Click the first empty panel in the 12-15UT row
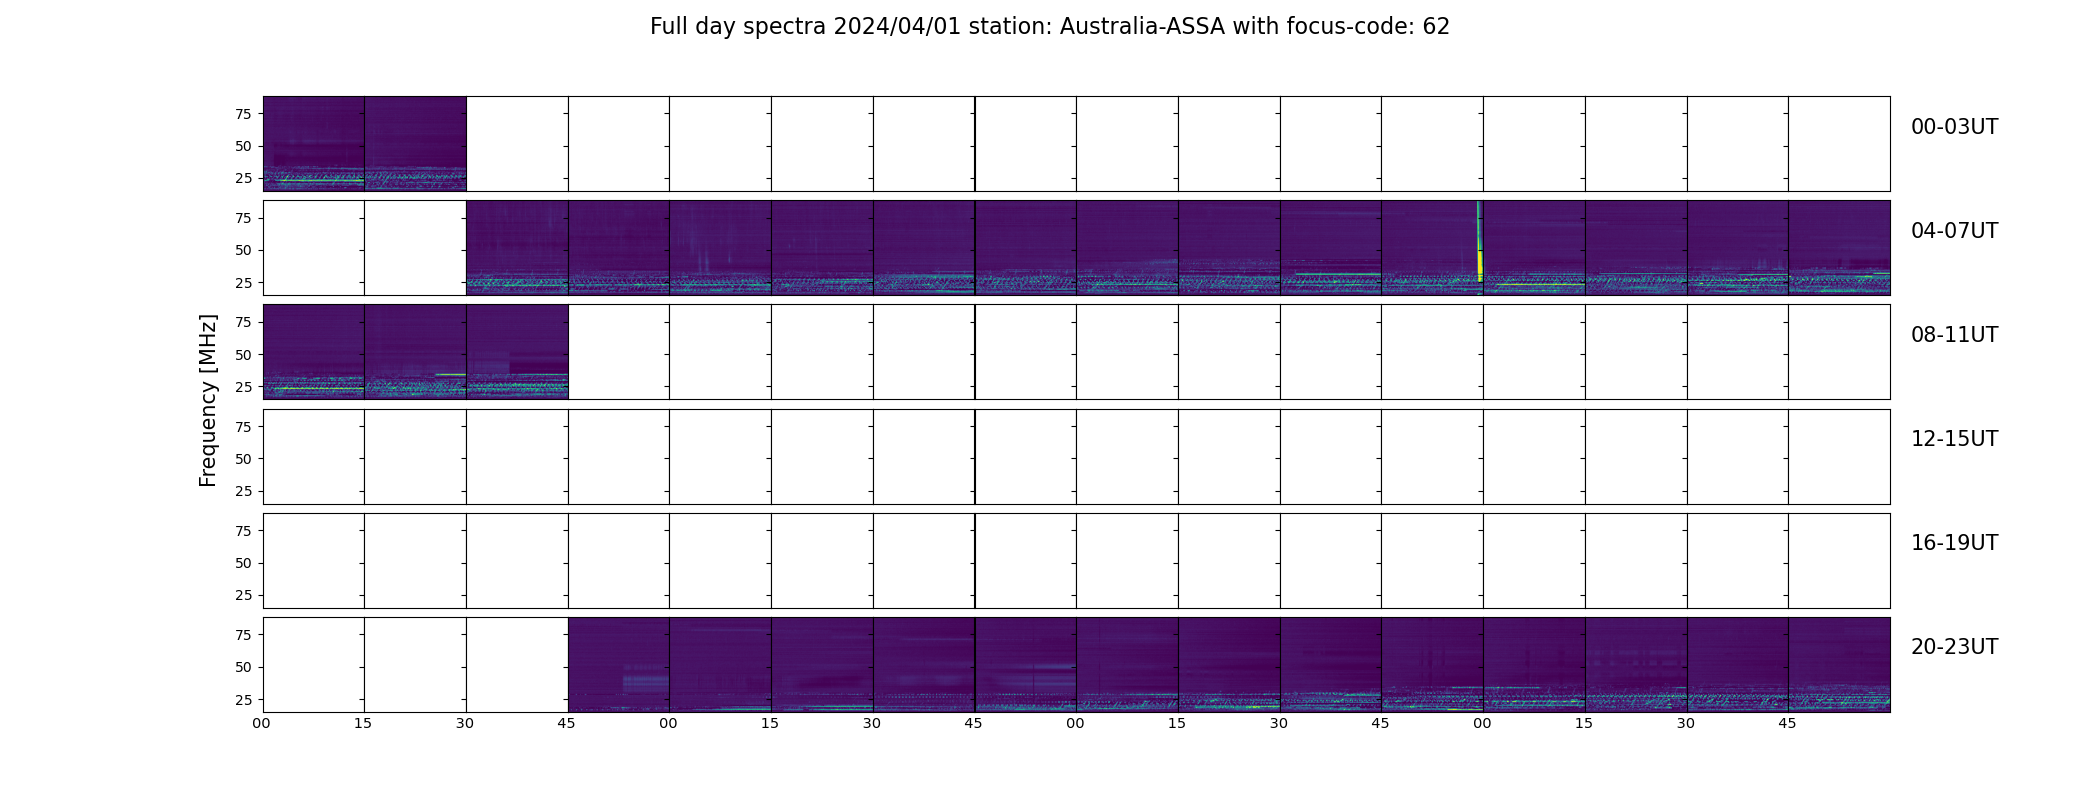 314,457
